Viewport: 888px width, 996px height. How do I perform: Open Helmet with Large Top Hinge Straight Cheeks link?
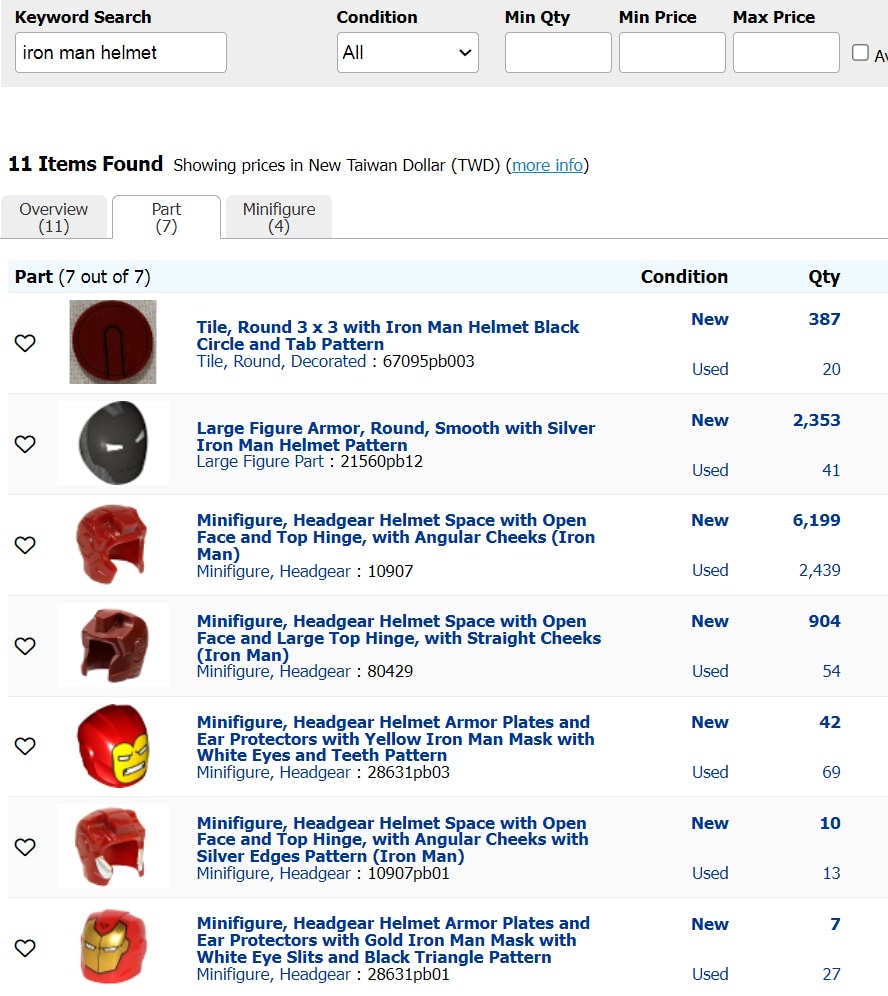(399, 638)
